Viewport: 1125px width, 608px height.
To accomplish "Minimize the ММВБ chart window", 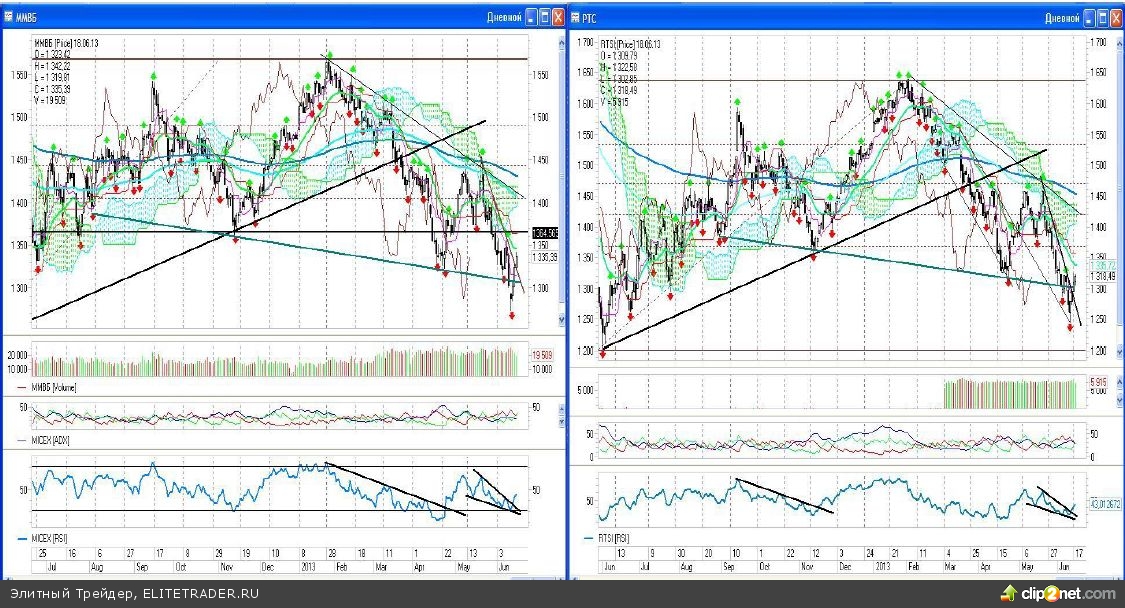I will point(528,17).
